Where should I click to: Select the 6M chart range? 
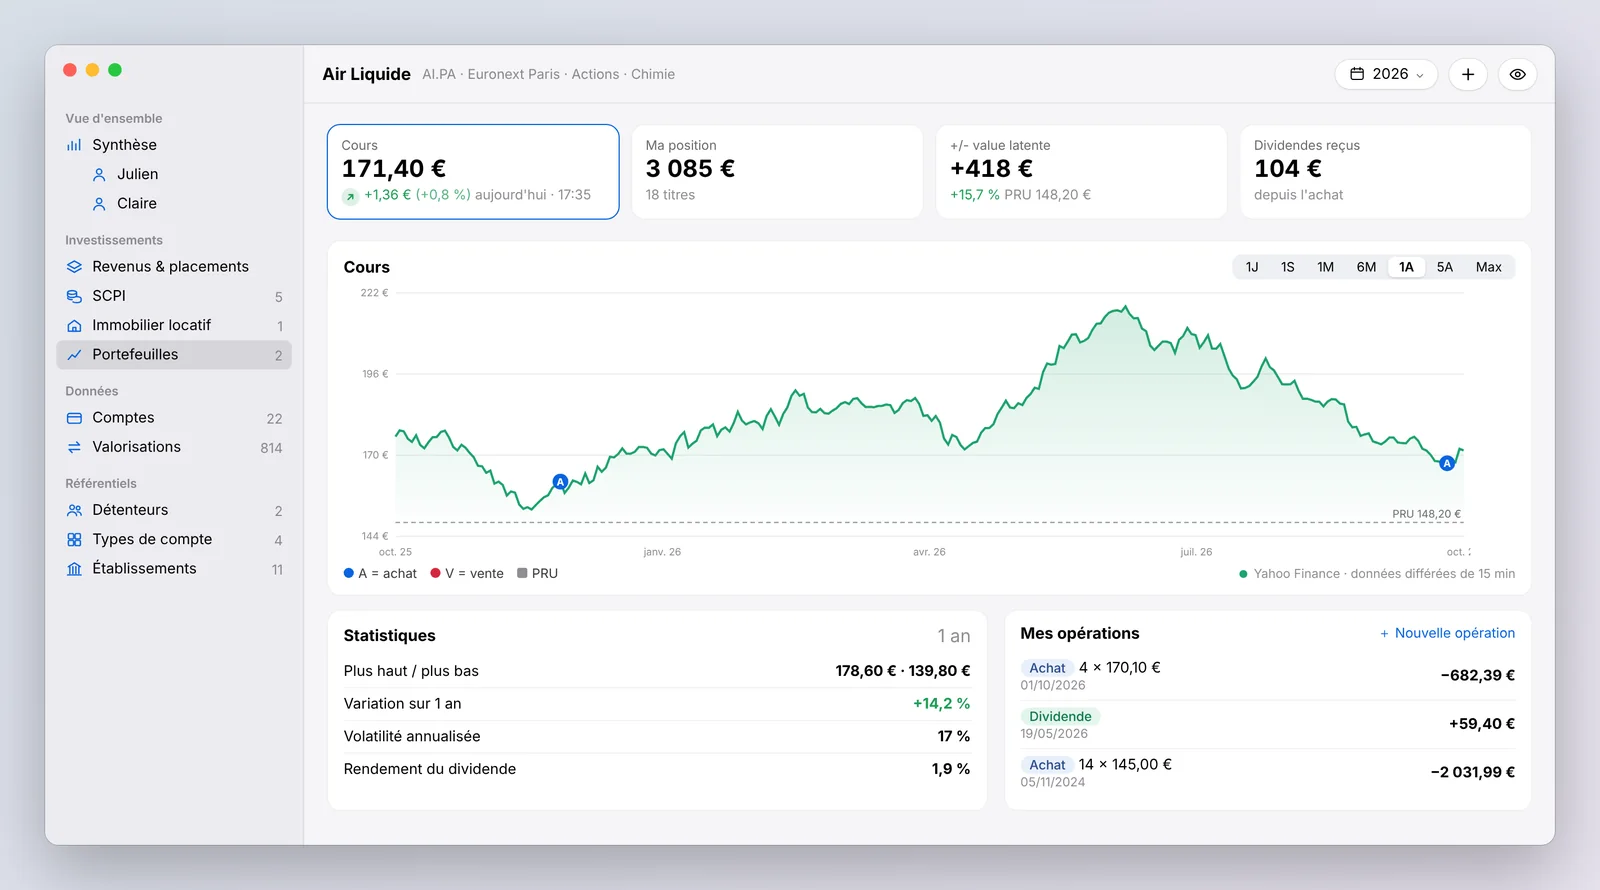click(x=1366, y=267)
